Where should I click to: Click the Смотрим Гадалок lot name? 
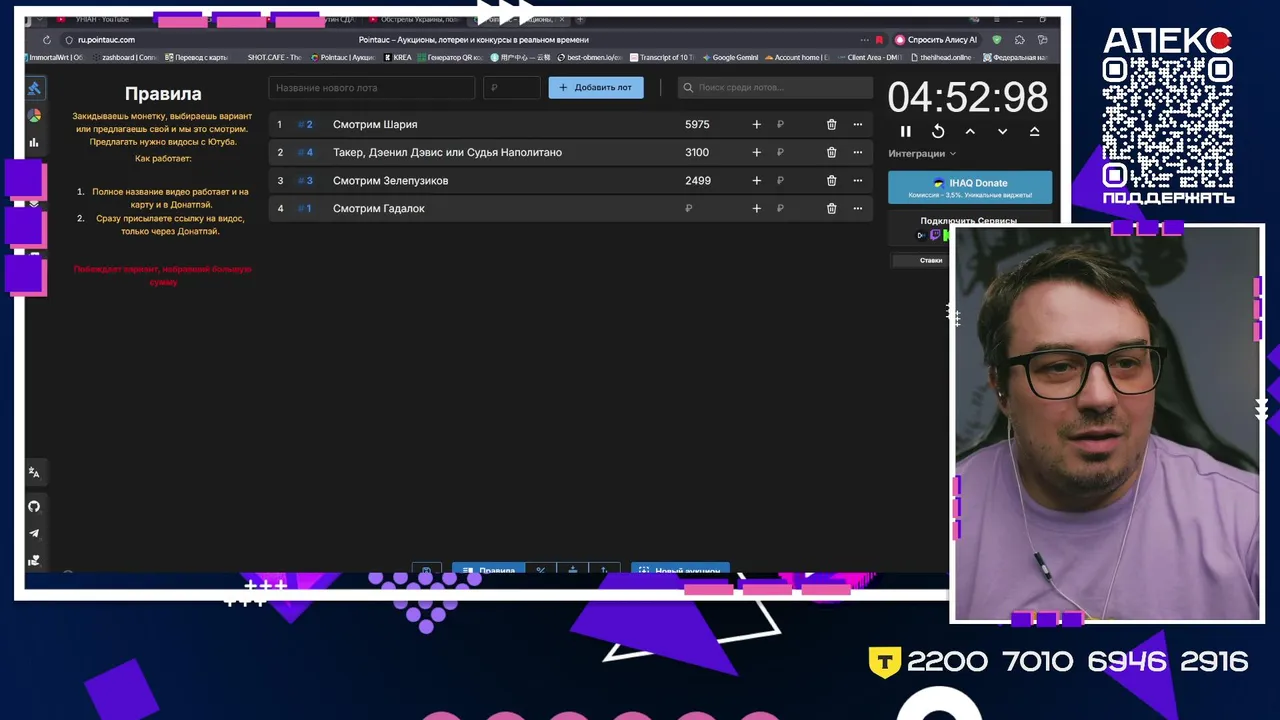point(379,208)
